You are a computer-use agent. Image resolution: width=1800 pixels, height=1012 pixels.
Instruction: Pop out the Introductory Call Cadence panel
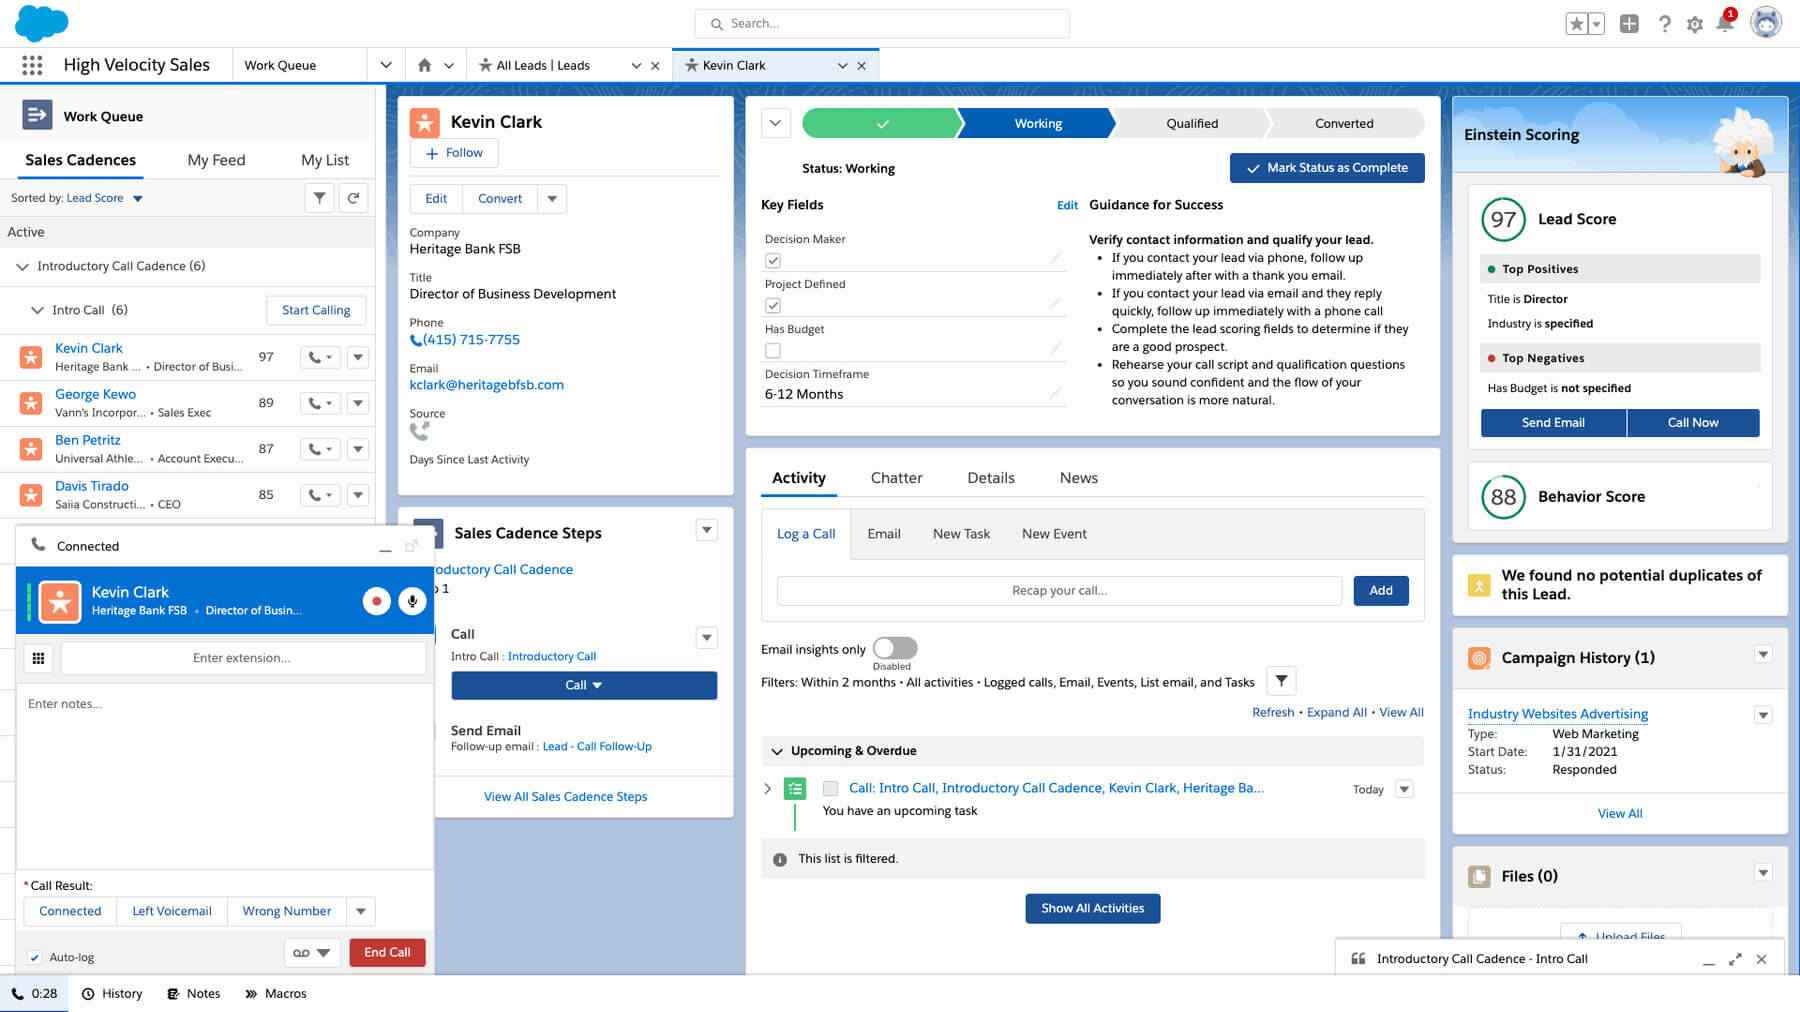tap(1735, 959)
